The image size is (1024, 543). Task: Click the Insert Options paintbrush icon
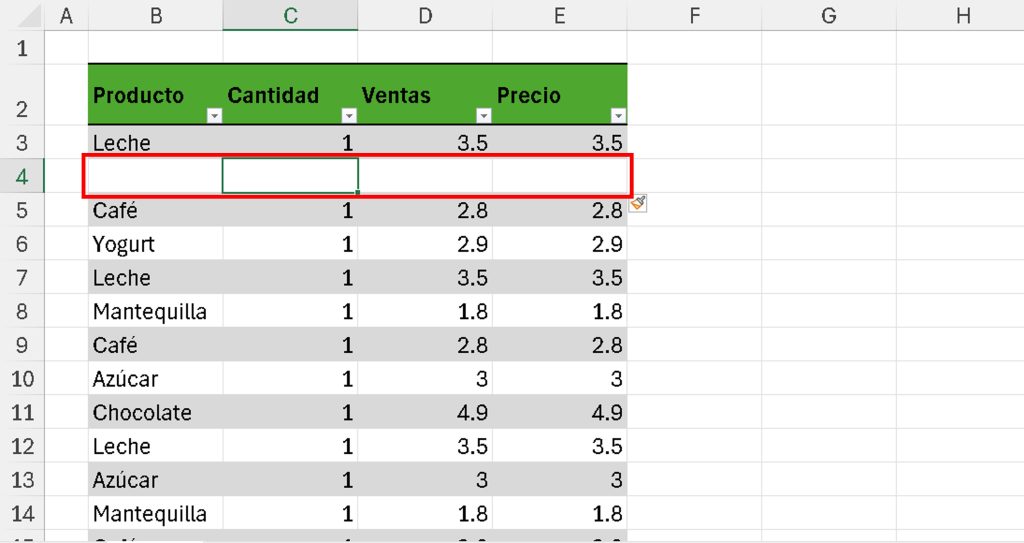click(639, 203)
